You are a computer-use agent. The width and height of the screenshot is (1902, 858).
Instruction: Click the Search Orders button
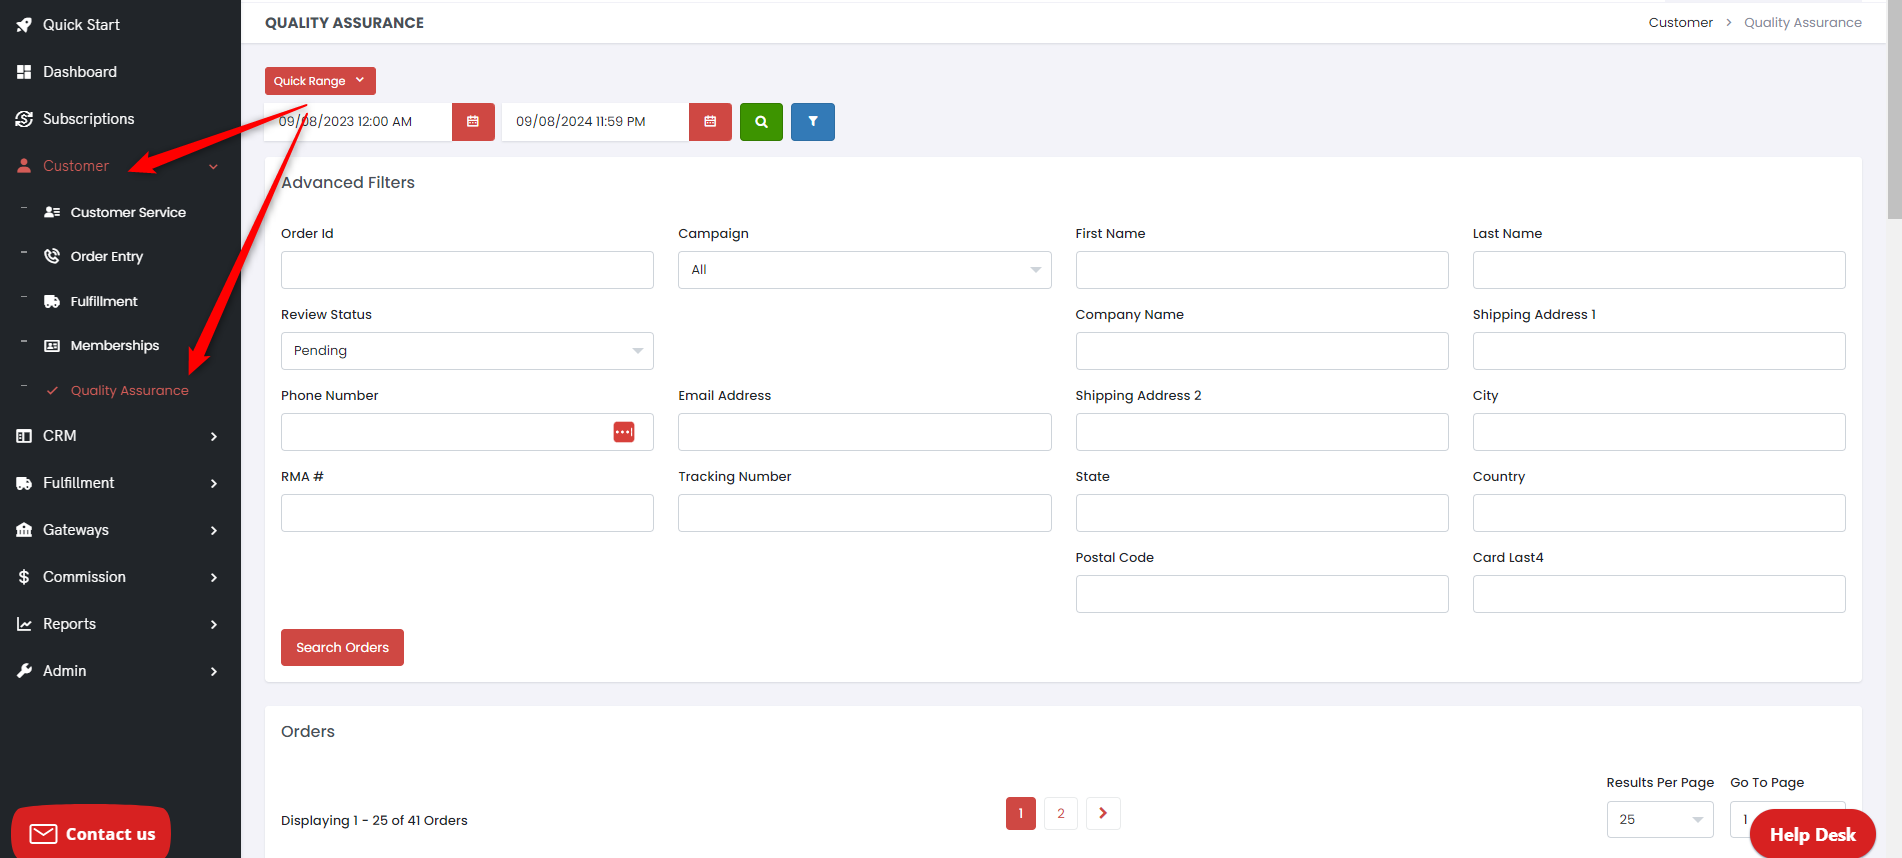click(x=342, y=647)
